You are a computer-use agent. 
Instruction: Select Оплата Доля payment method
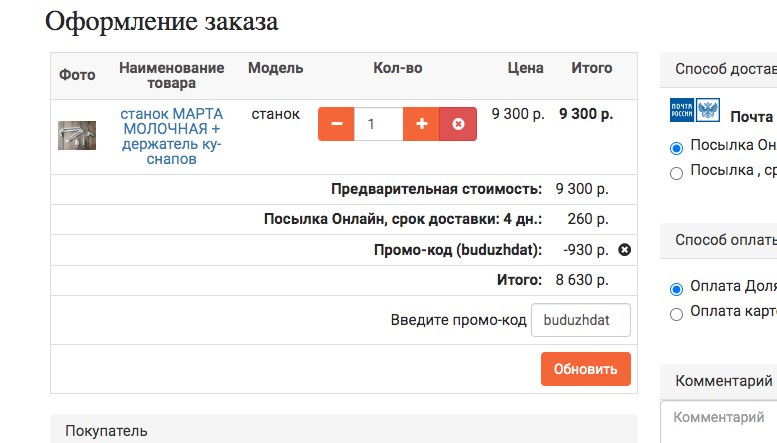(676, 289)
